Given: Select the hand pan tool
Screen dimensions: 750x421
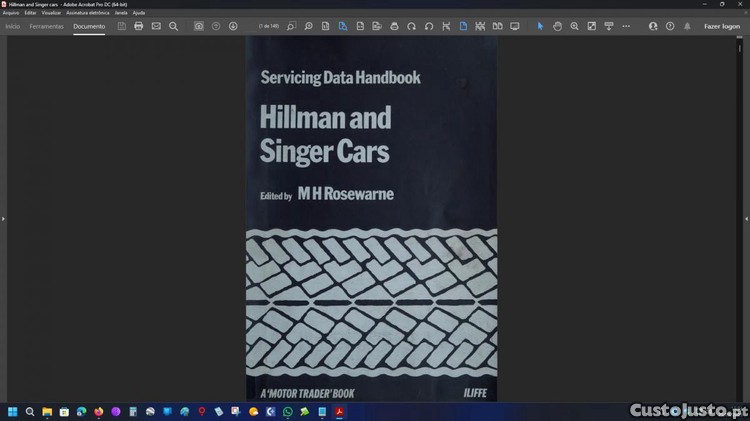Looking at the screenshot, I should click(558, 26).
